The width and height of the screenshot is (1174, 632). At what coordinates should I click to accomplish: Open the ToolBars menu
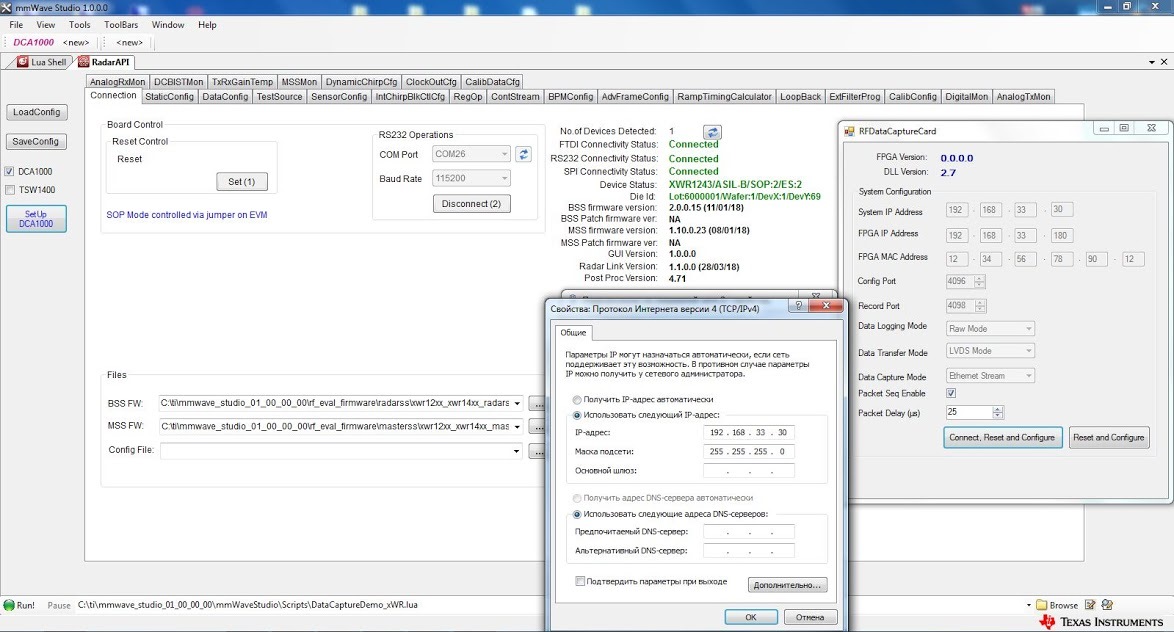tap(121, 25)
